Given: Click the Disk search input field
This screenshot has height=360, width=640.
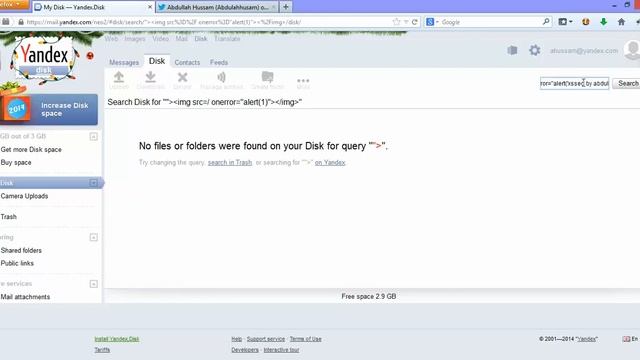Looking at the screenshot, I should [x=574, y=83].
